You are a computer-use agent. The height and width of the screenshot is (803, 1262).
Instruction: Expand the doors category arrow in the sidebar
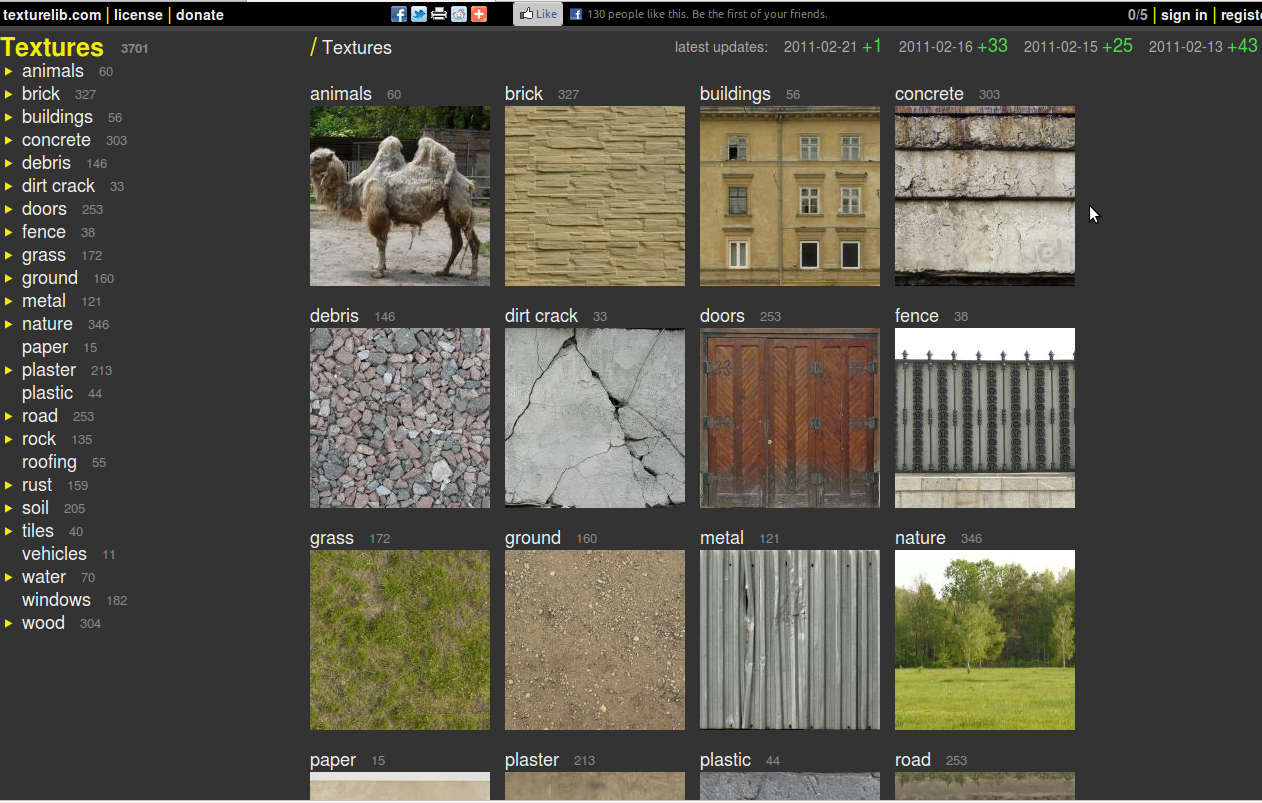pos(9,209)
